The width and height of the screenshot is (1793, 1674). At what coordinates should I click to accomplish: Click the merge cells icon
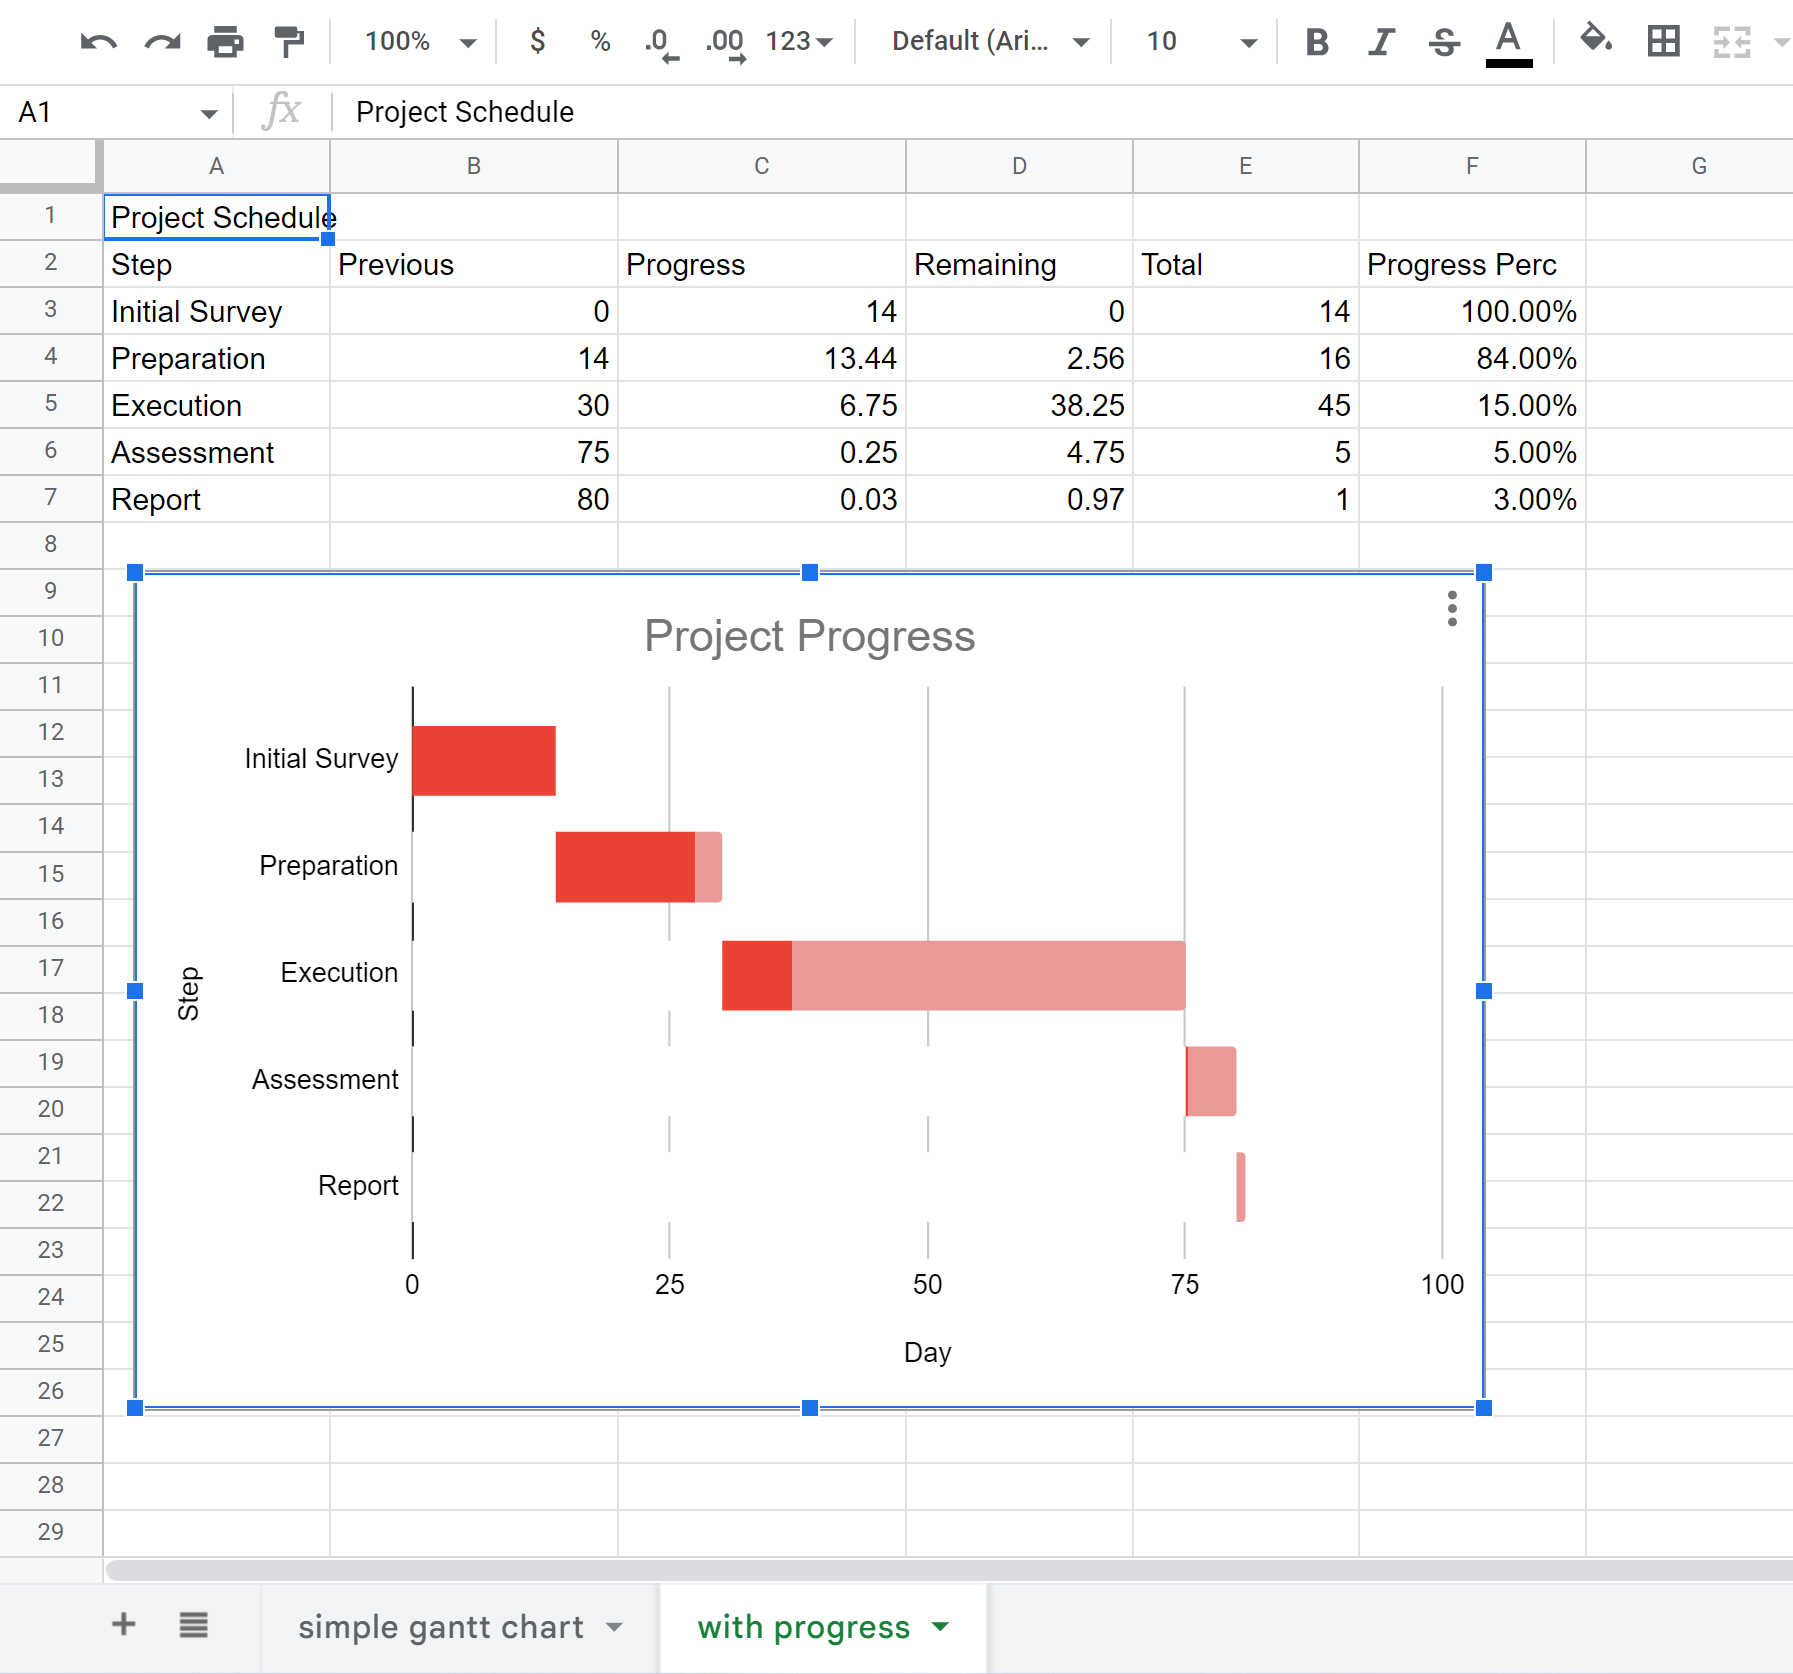pos(1731,42)
